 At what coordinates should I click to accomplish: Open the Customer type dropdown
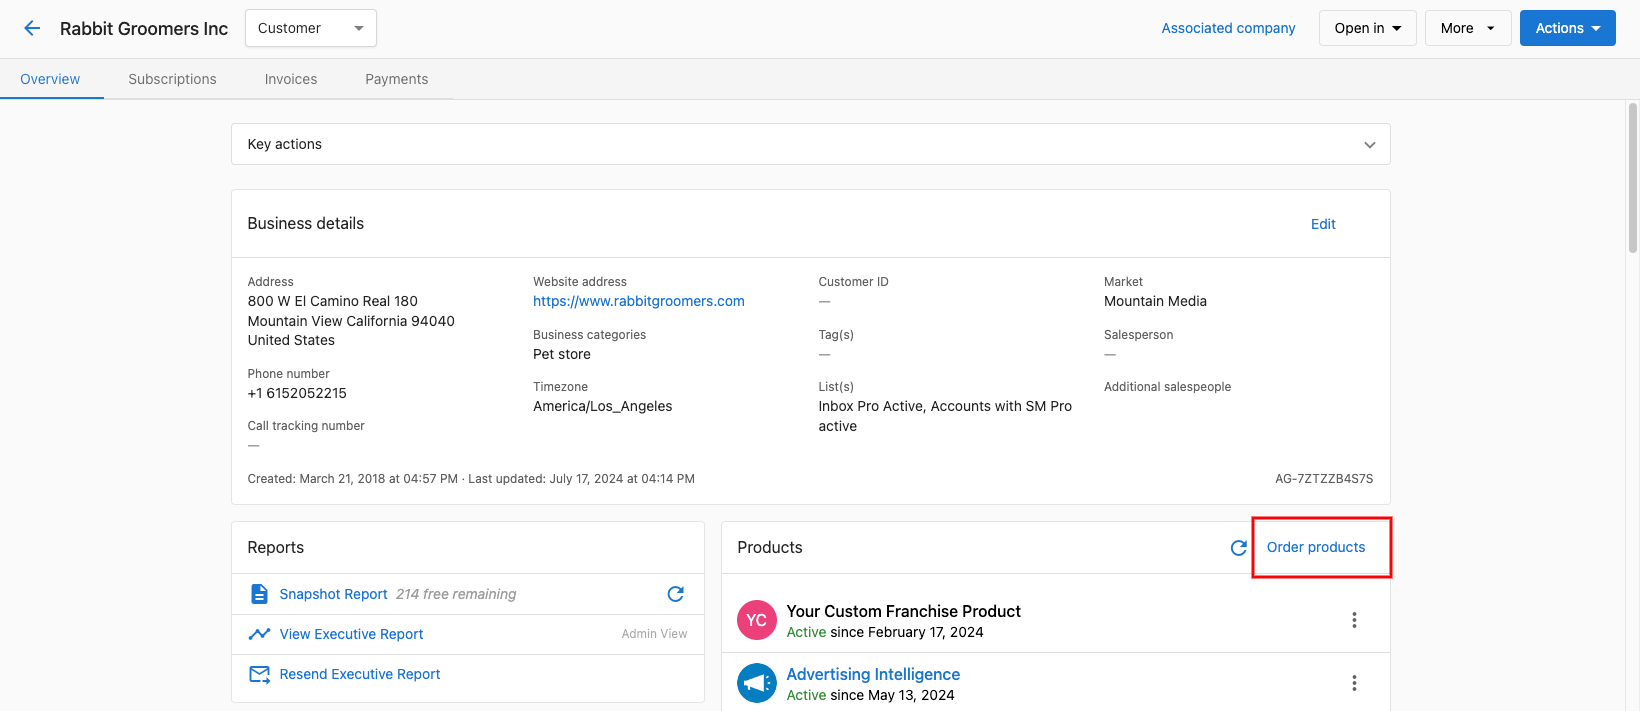point(311,28)
